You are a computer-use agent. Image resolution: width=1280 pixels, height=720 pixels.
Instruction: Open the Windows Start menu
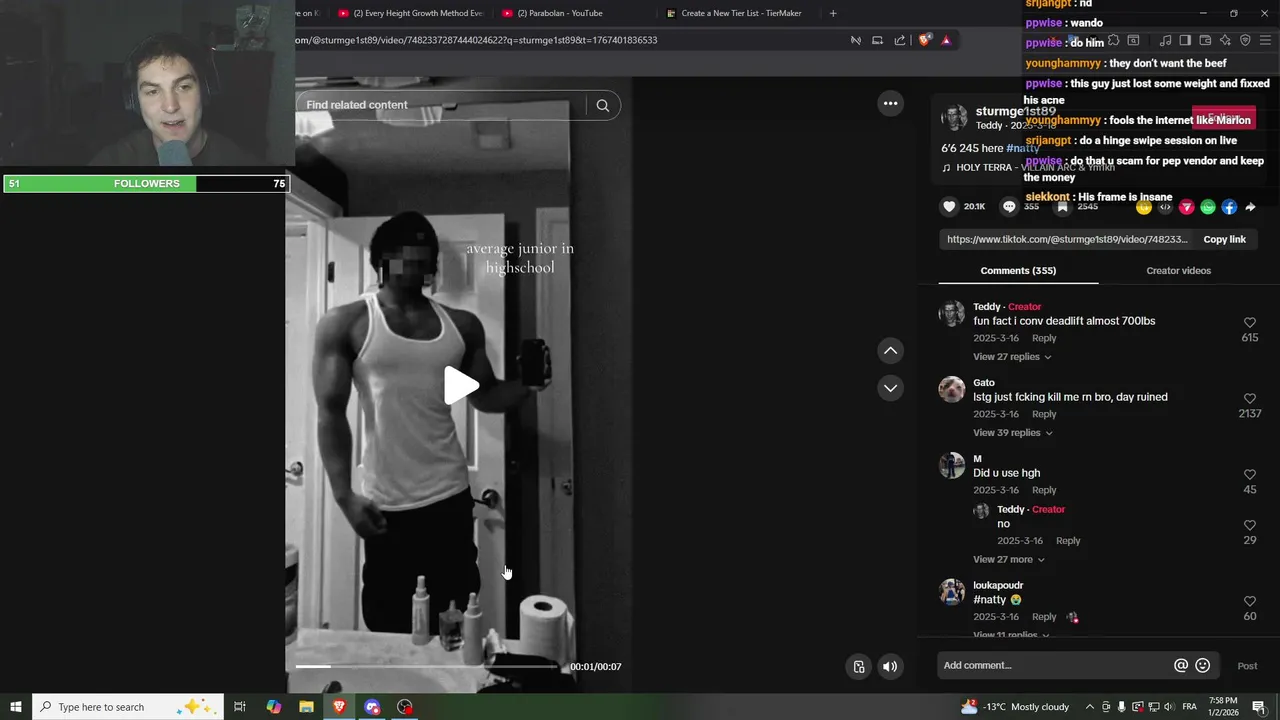tap(16, 707)
